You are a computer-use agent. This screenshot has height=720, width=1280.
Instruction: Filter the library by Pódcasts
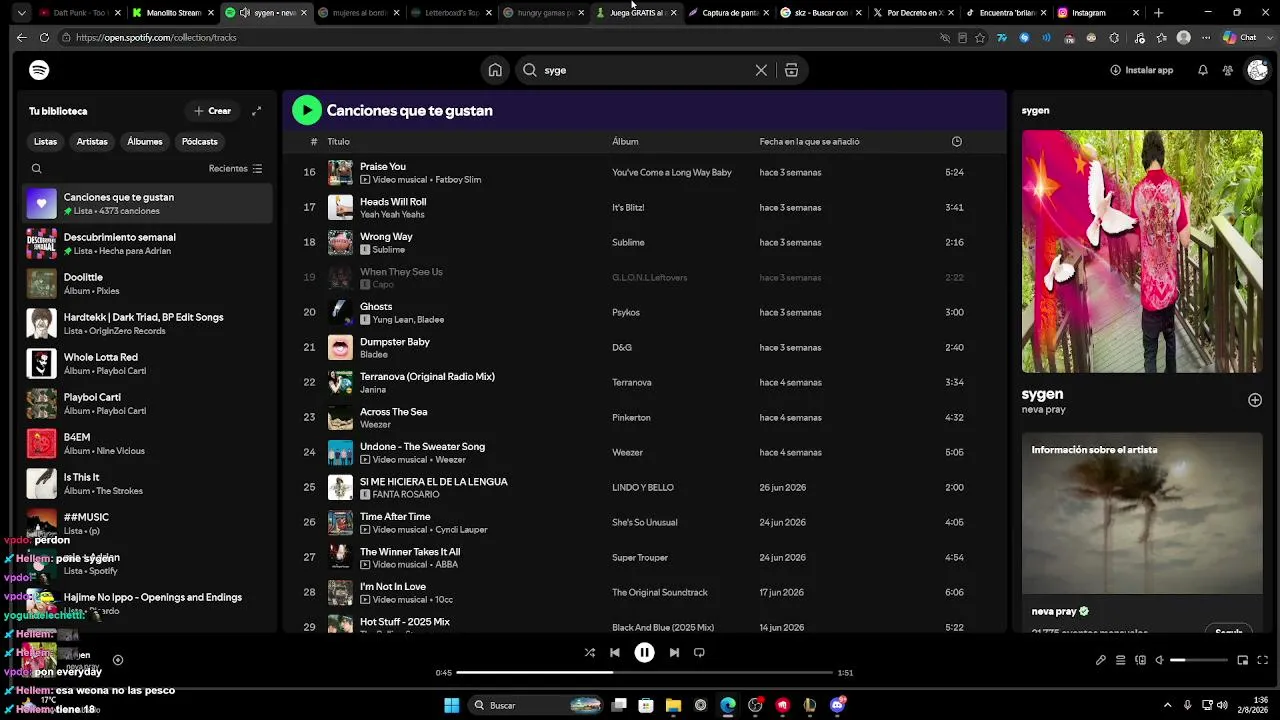pyautogui.click(x=200, y=142)
